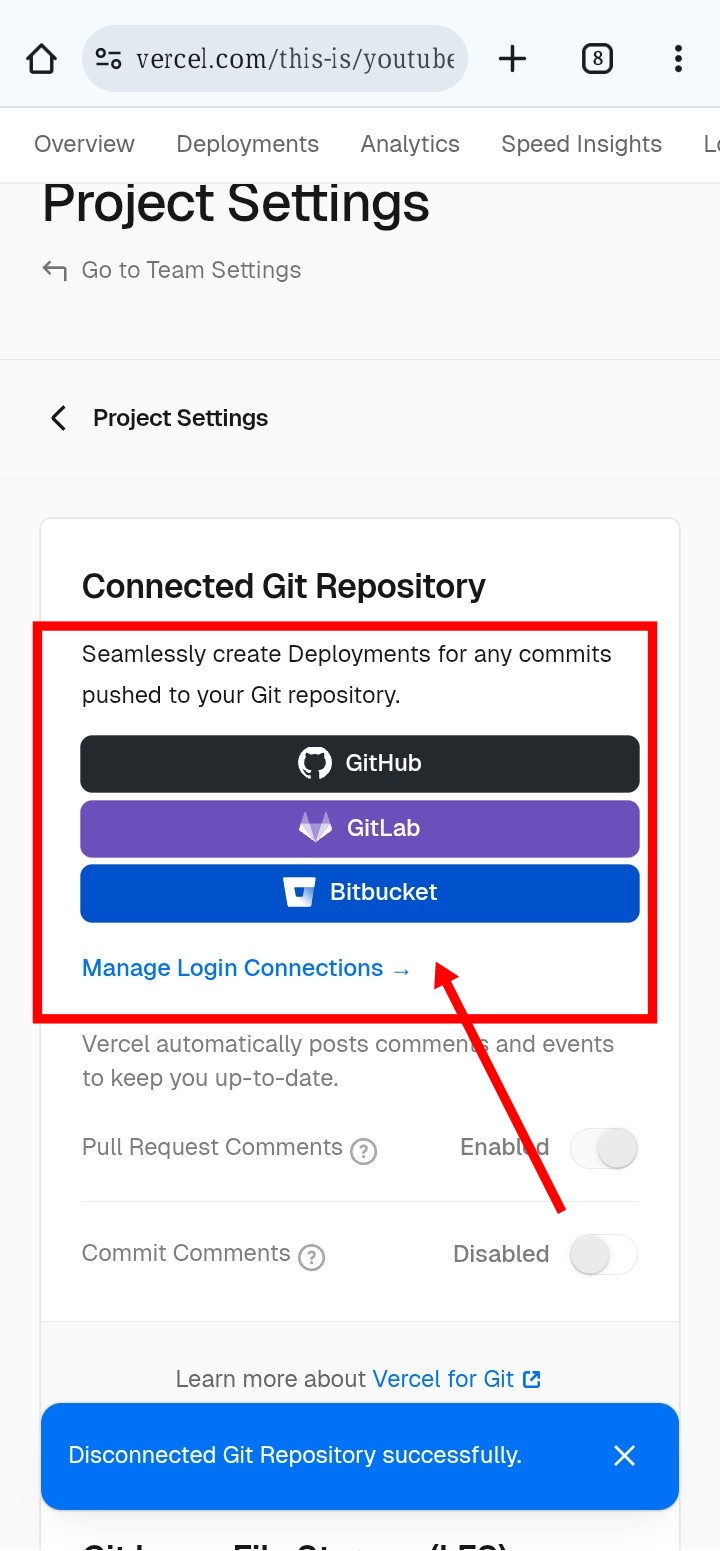Open the tab switcher showing 8 tabs
The width and height of the screenshot is (720, 1551).
pos(597,59)
